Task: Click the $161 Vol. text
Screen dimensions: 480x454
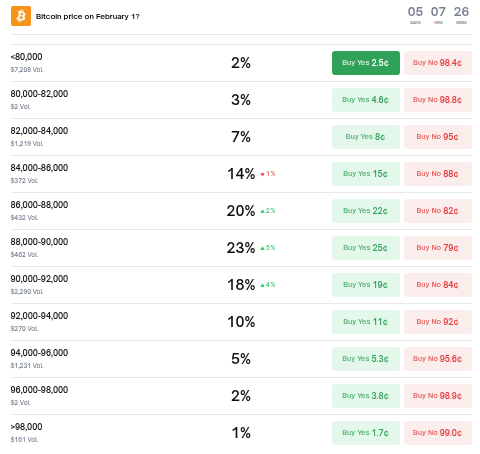Action: (x=24, y=440)
